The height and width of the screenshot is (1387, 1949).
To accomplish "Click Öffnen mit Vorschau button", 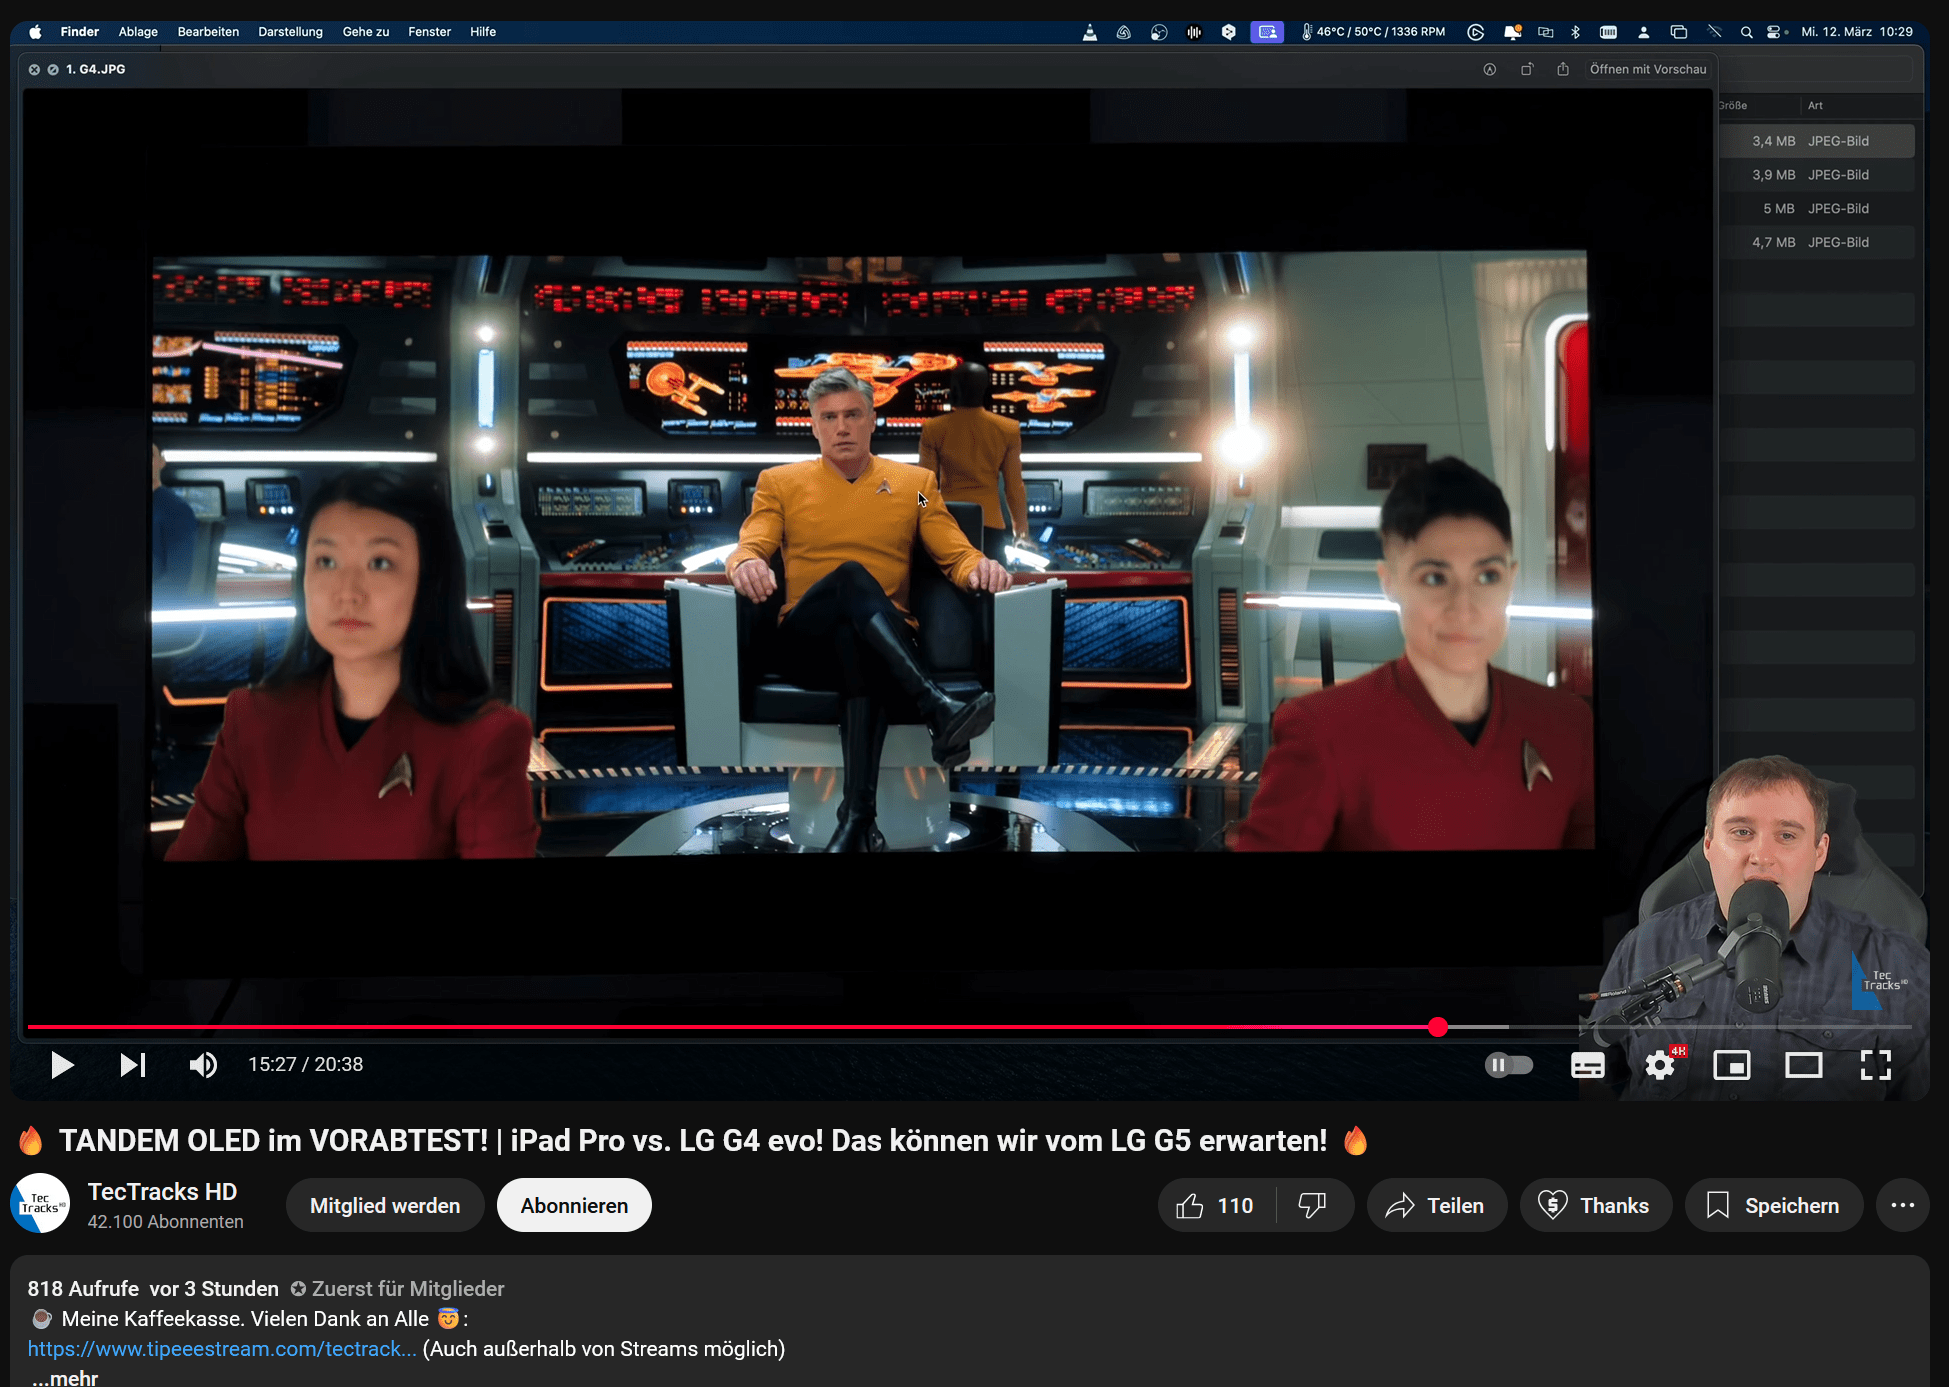I will pyautogui.click(x=1648, y=69).
